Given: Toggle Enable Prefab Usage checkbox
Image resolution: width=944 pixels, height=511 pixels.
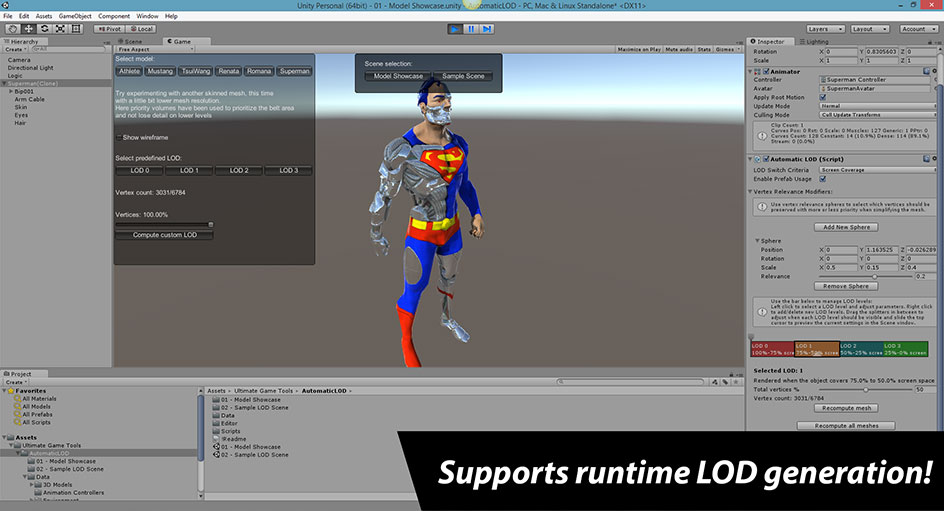Looking at the screenshot, I should pos(823,179).
